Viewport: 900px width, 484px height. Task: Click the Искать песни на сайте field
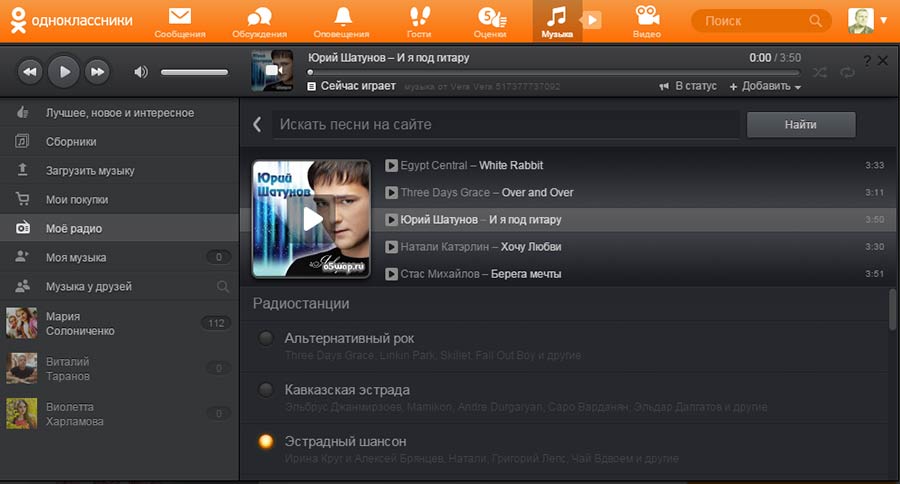pyautogui.click(x=506, y=124)
